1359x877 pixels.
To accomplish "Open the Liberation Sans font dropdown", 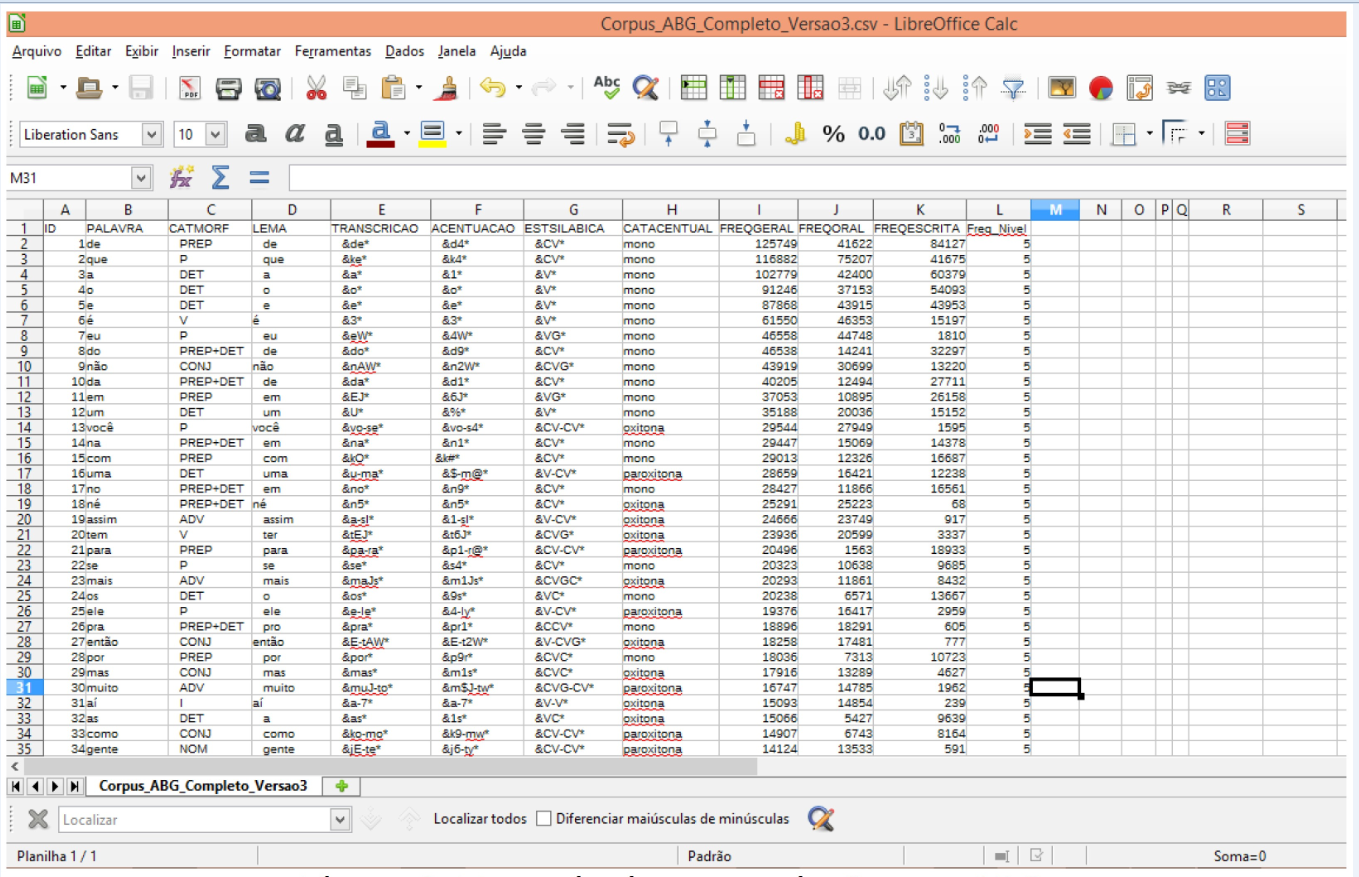I will point(152,134).
